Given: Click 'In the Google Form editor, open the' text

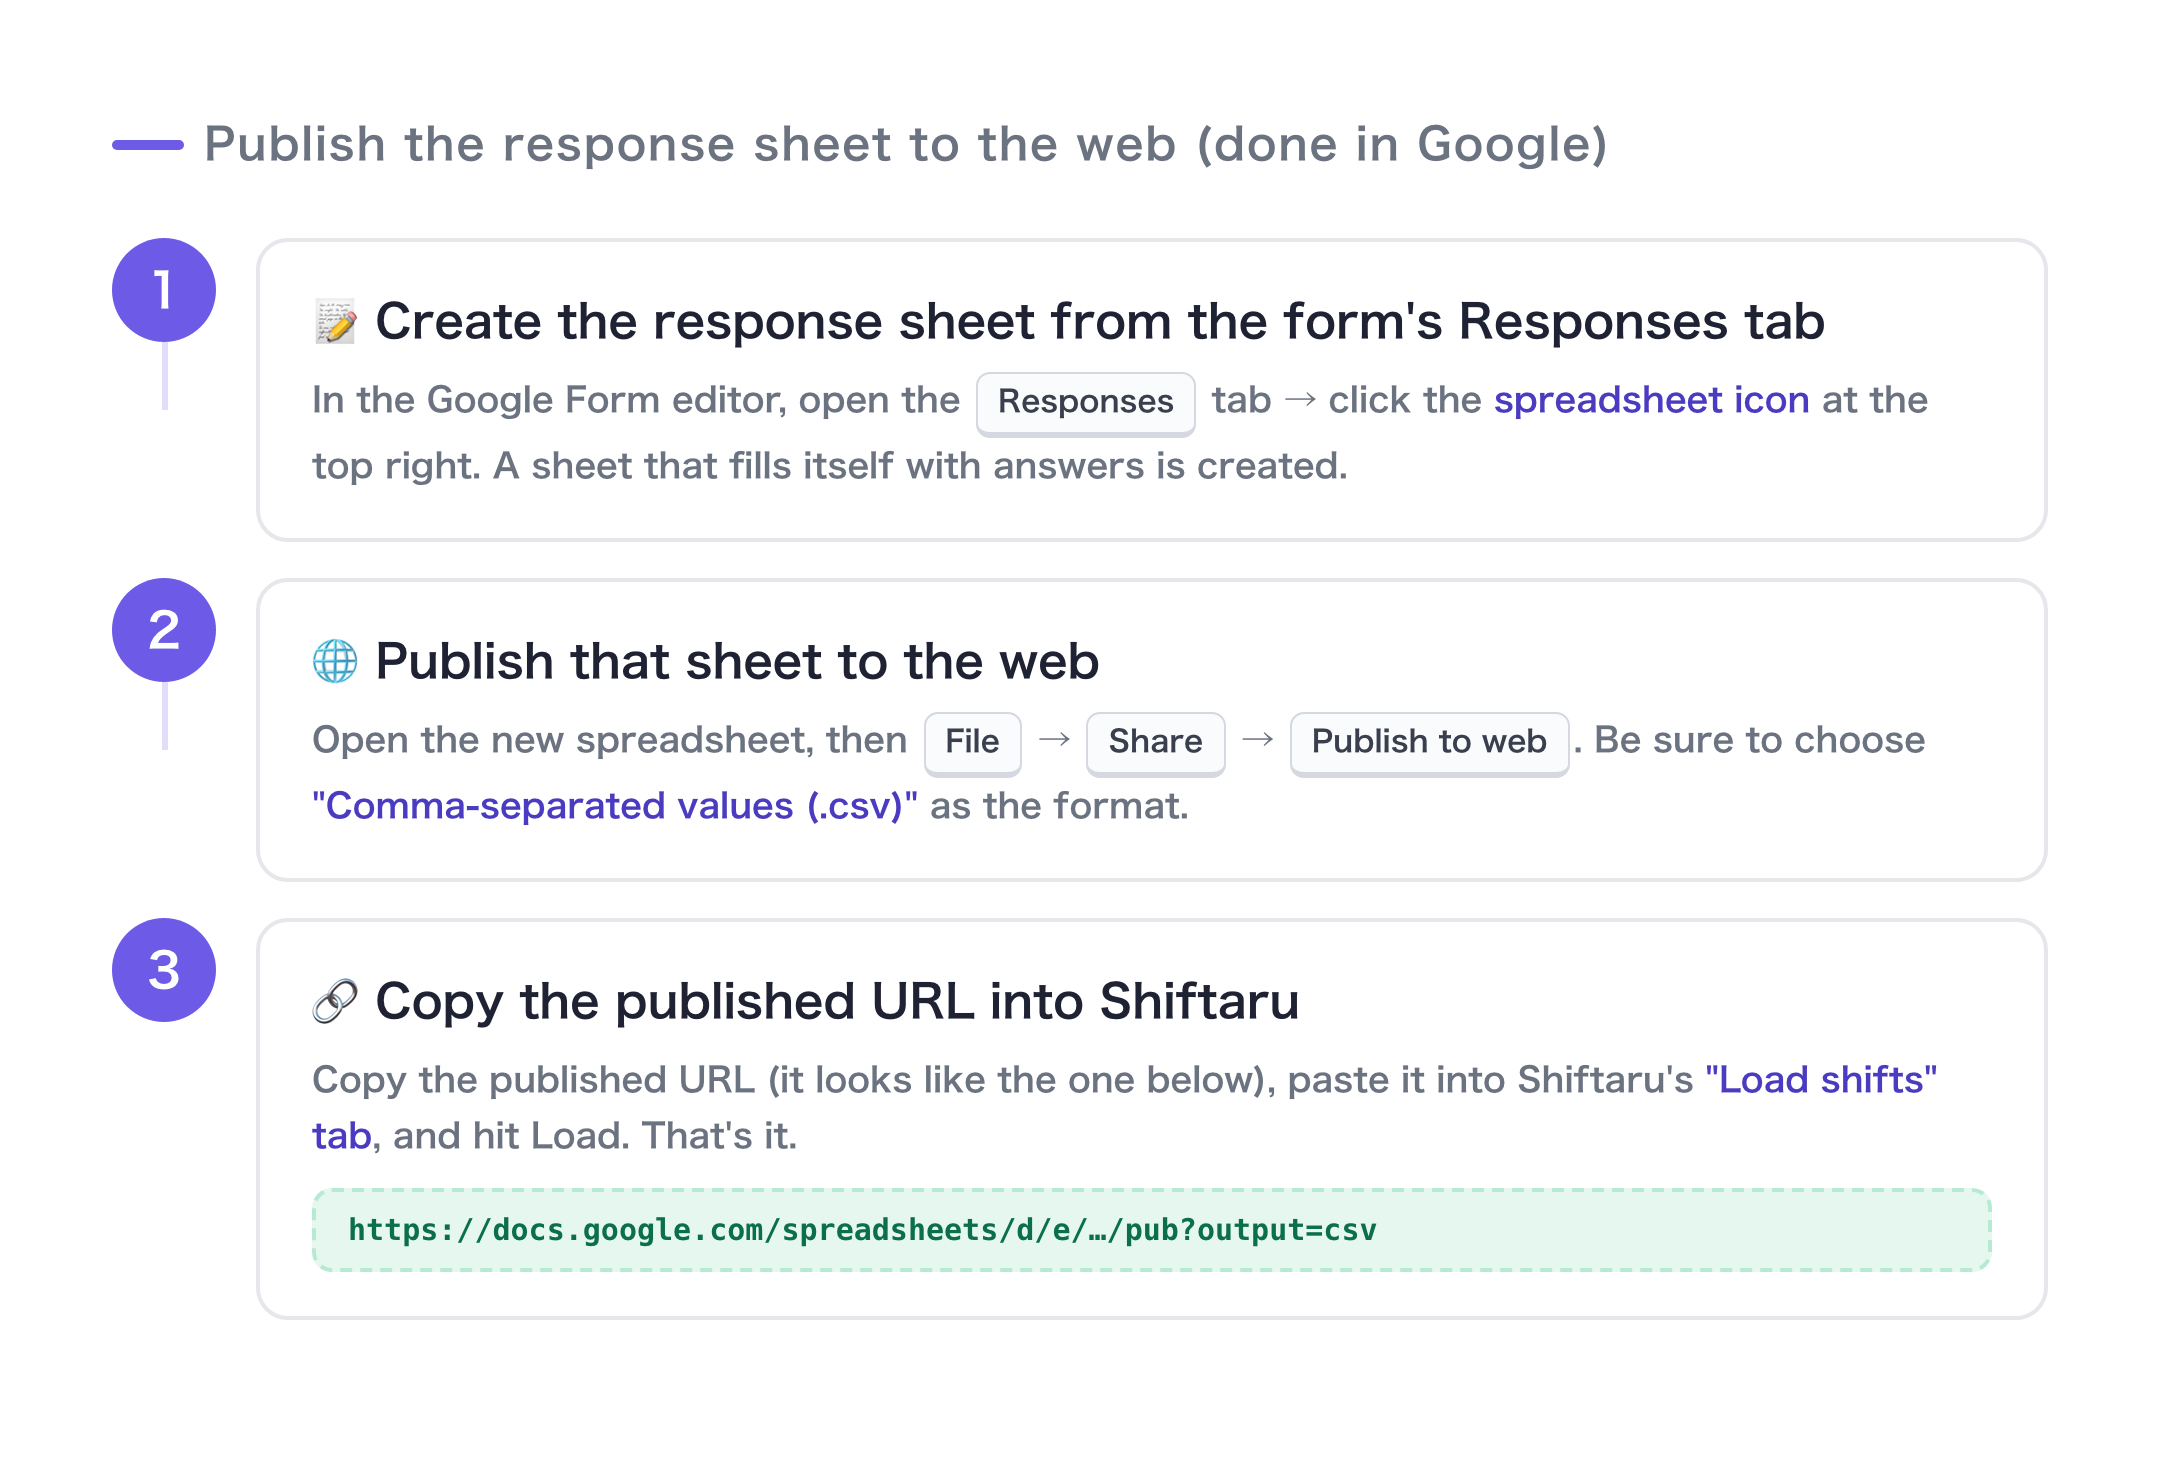Looking at the screenshot, I should [x=636, y=400].
